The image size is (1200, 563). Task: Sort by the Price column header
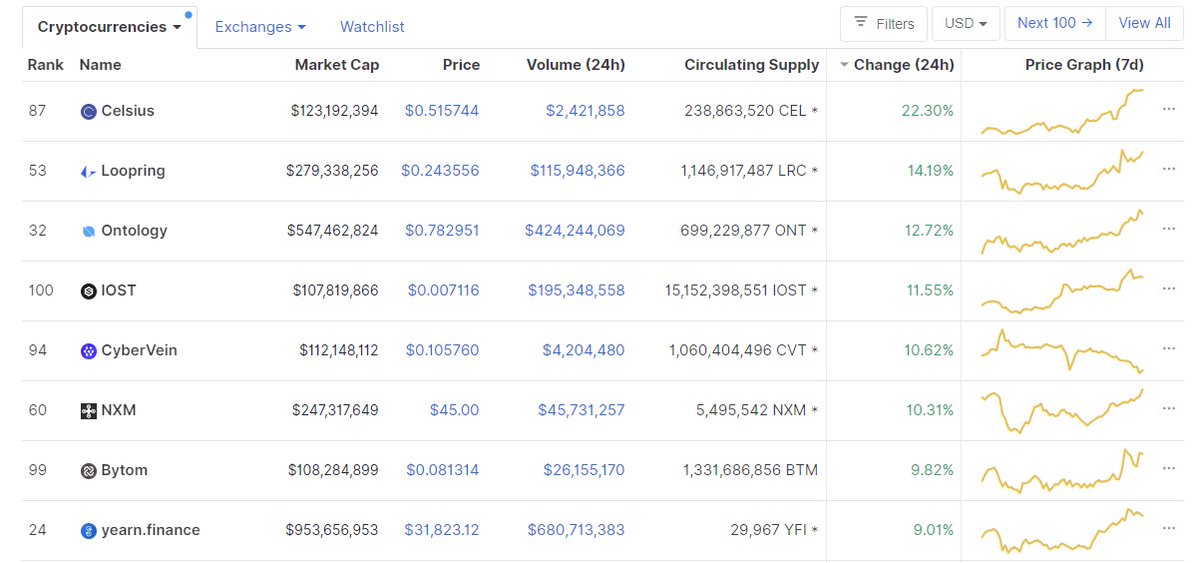[x=461, y=65]
